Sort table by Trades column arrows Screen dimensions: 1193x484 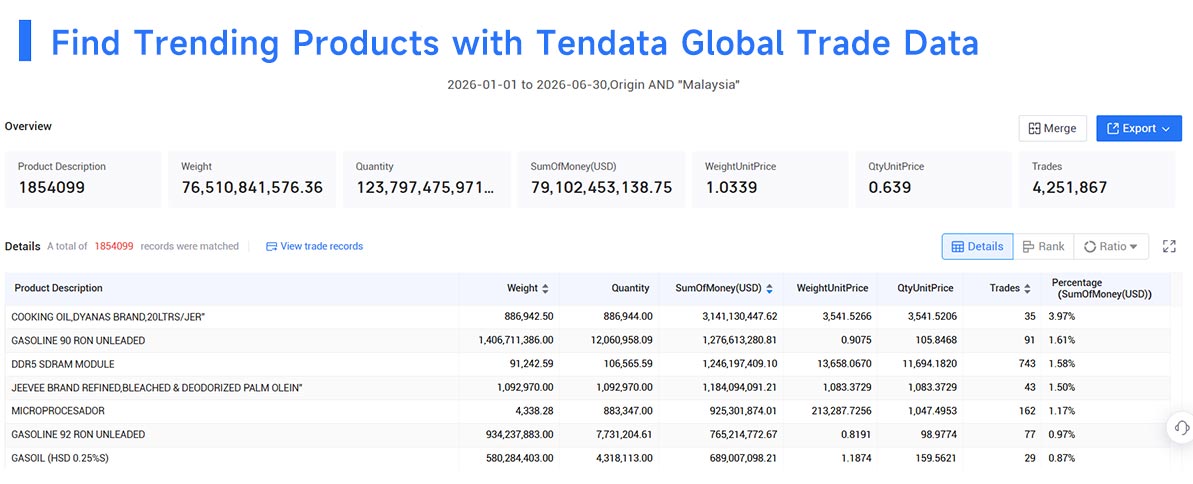pyautogui.click(x=1027, y=289)
